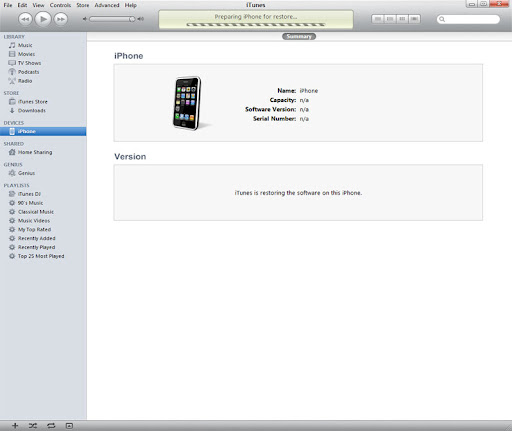Open the iTunes DJ playlist
512x431 pixels.
tap(43, 194)
